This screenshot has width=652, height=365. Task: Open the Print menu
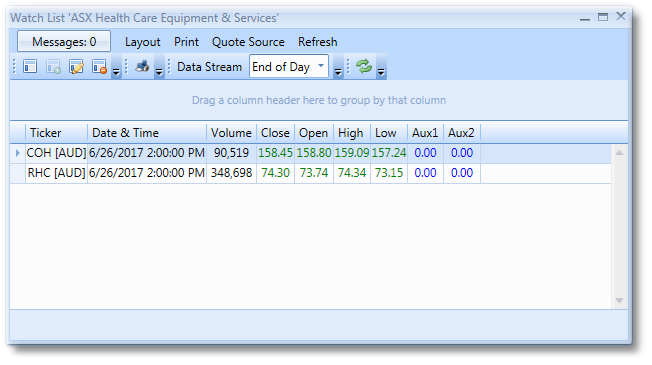point(186,42)
